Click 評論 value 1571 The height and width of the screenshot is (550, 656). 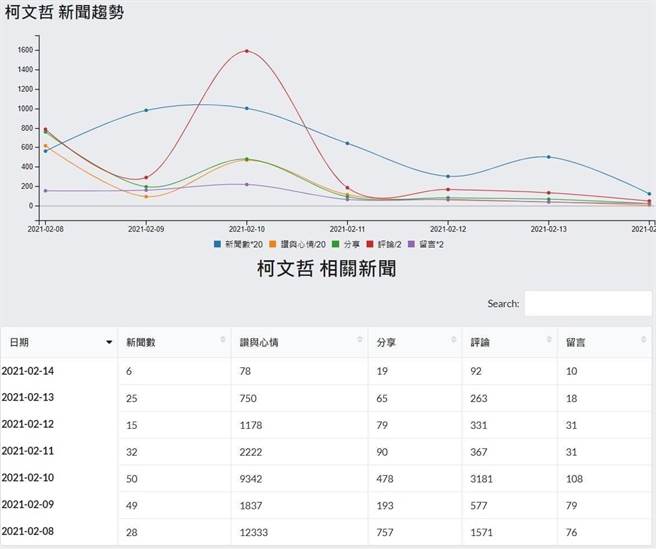click(481, 532)
